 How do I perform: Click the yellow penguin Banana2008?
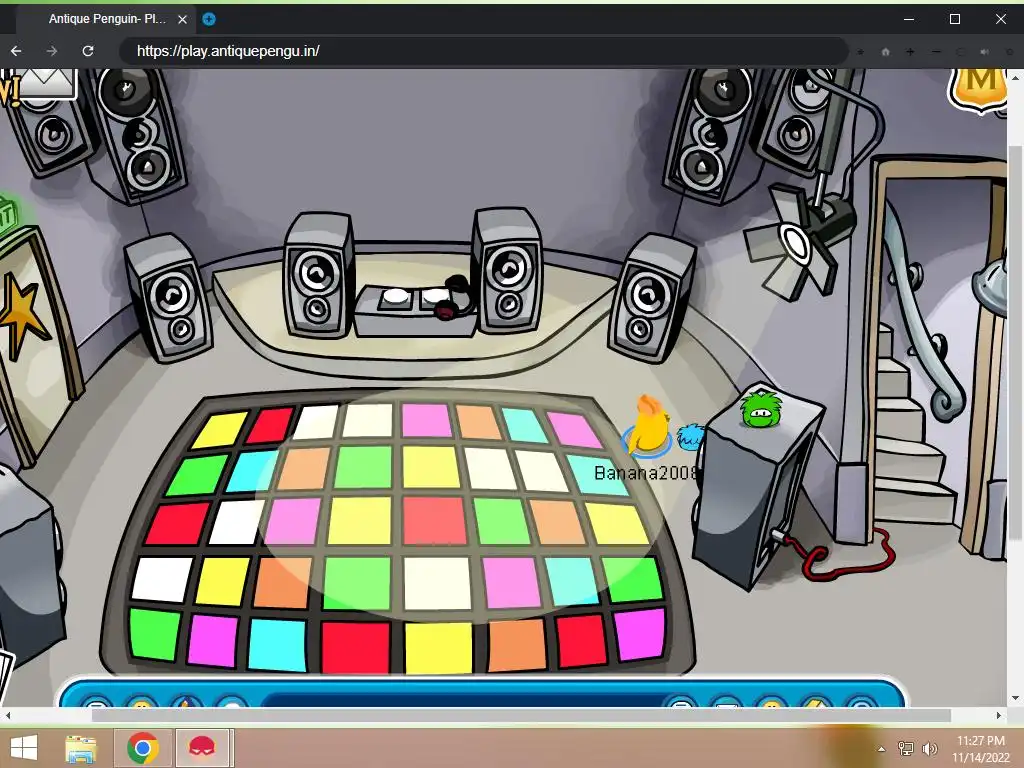pyautogui.click(x=648, y=424)
